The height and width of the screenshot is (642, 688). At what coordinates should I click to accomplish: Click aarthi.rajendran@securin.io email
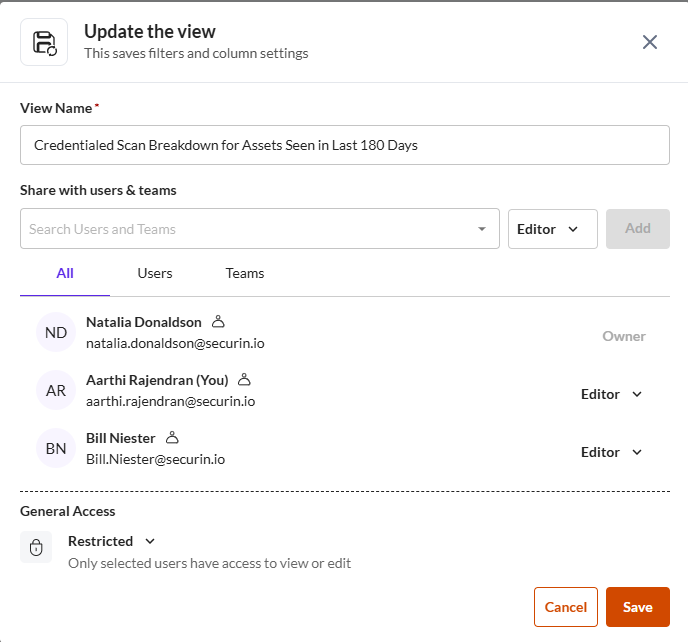tap(170, 401)
